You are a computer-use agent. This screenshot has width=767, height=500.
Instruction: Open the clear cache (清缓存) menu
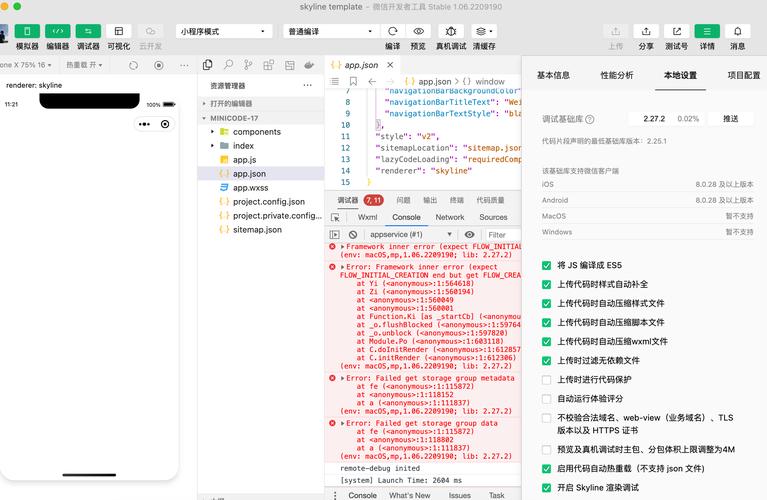click(x=484, y=31)
